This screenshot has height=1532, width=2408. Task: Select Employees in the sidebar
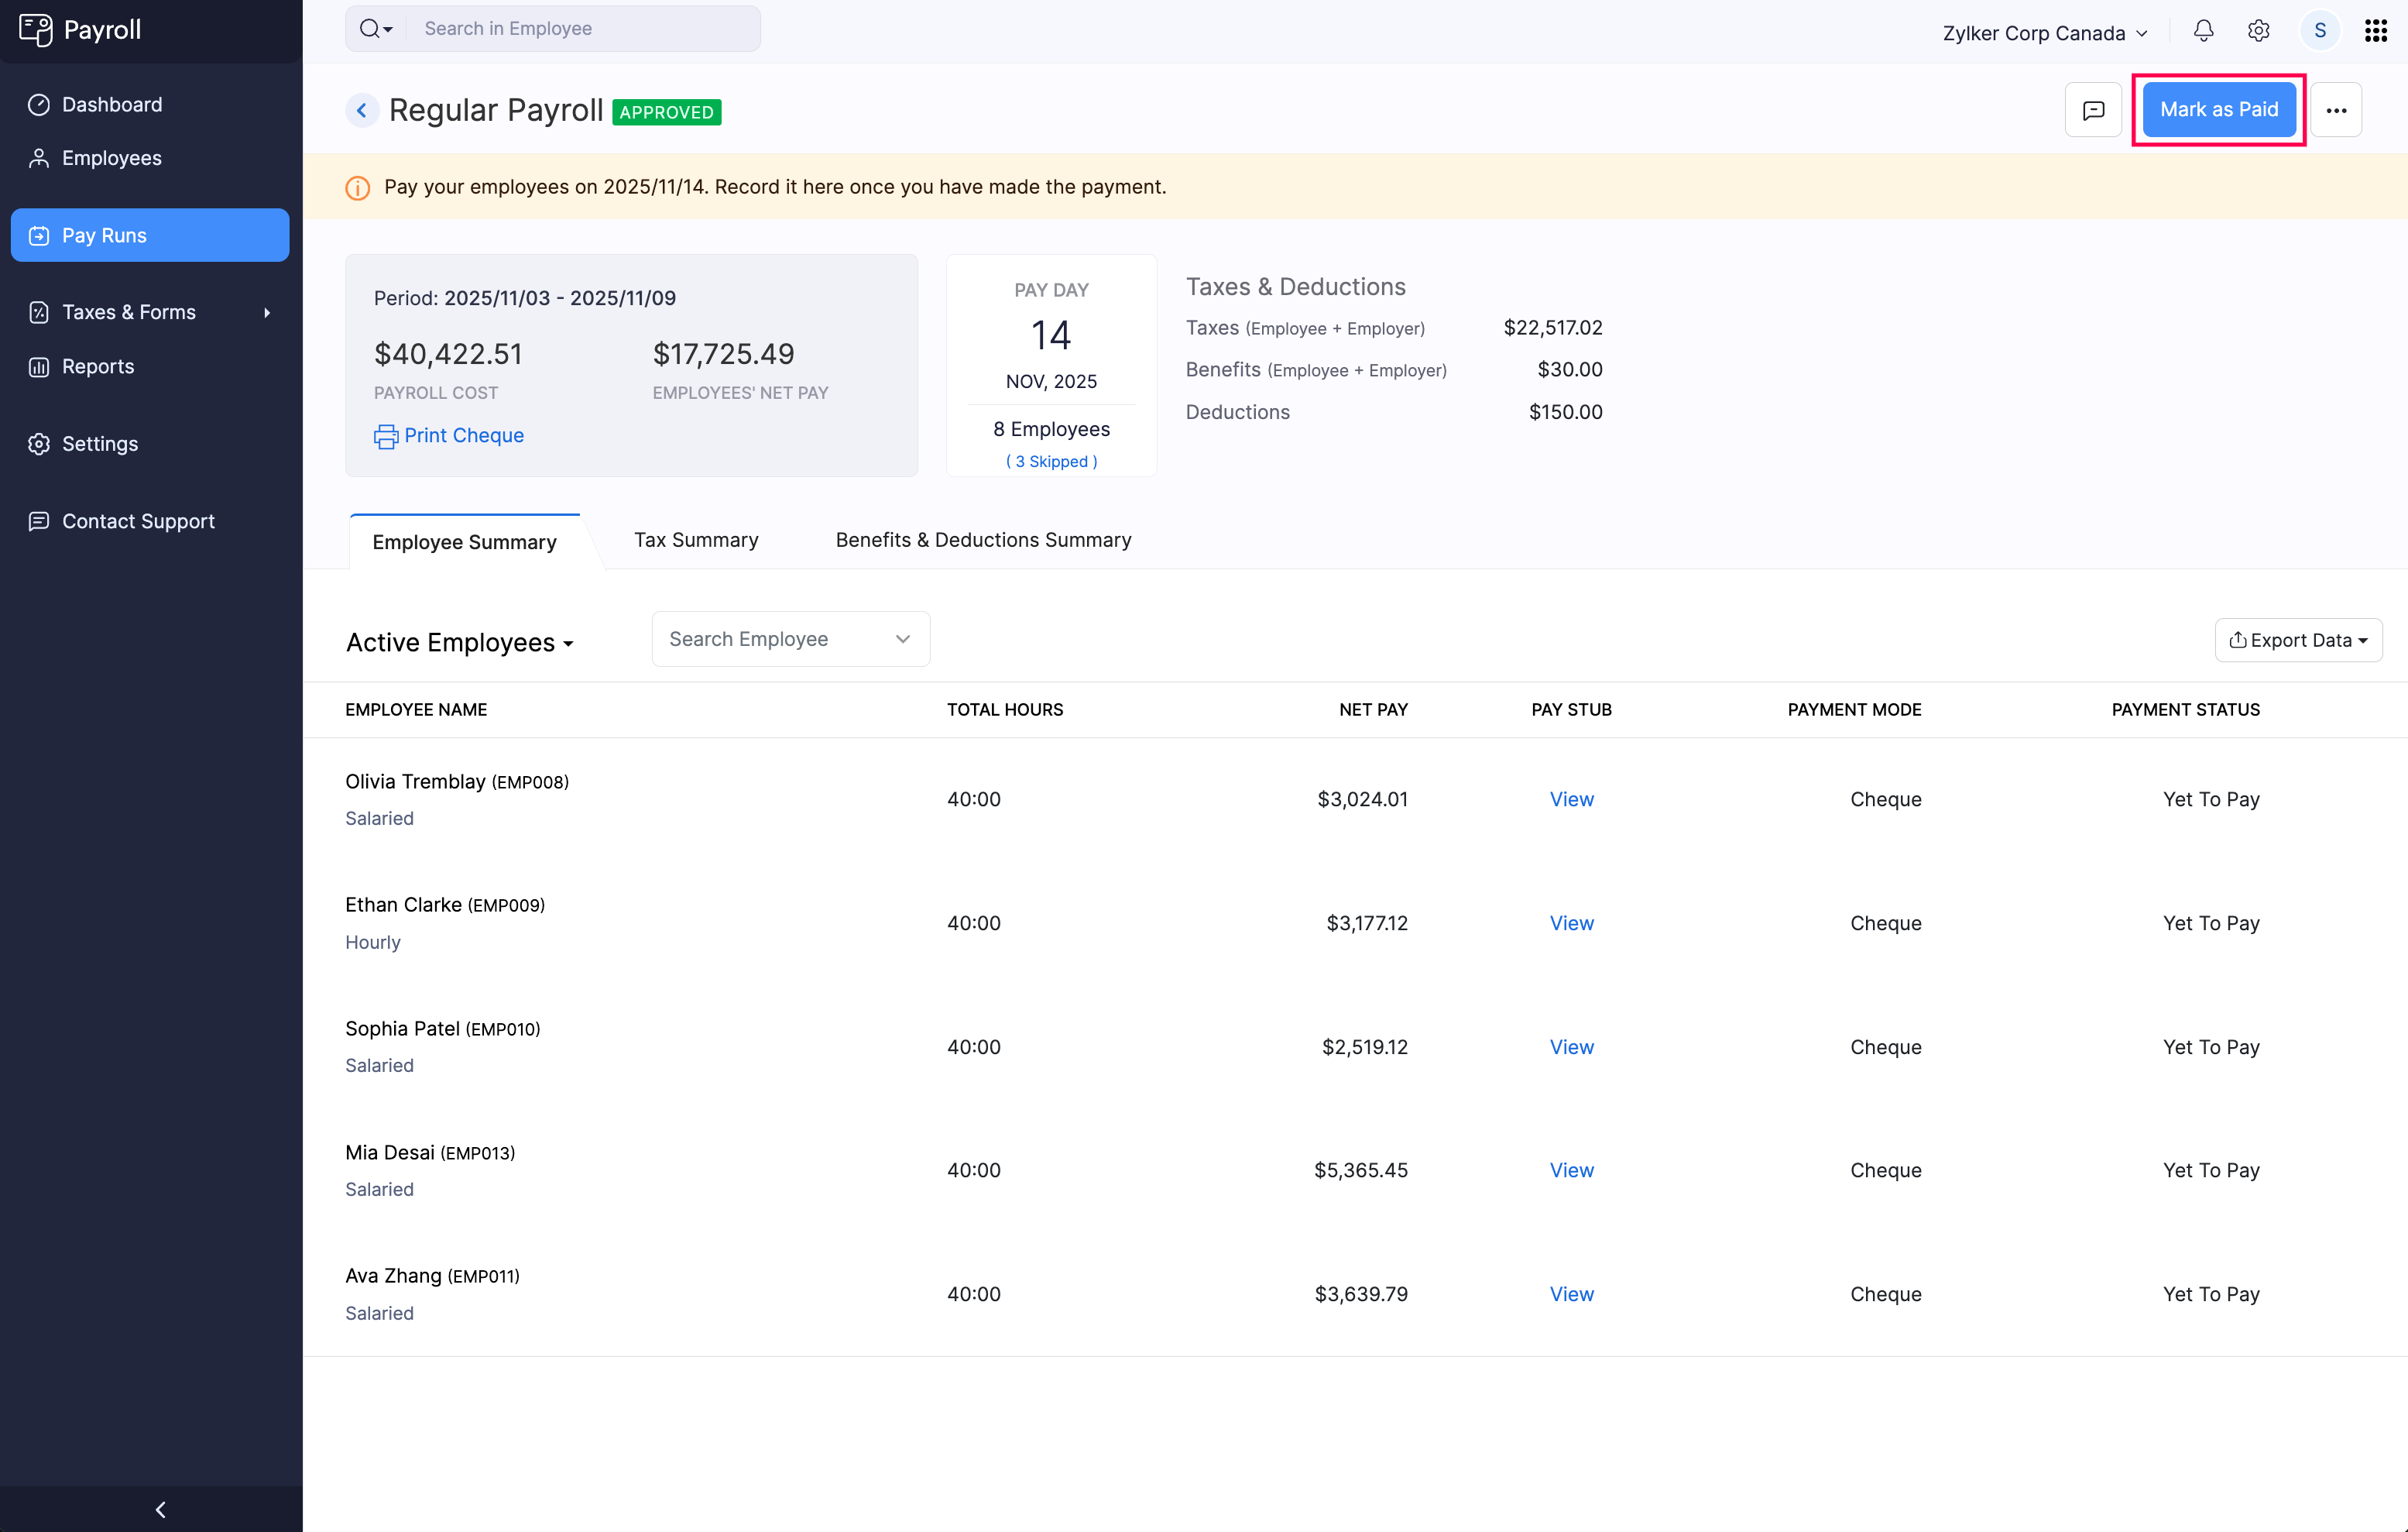coord(111,157)
